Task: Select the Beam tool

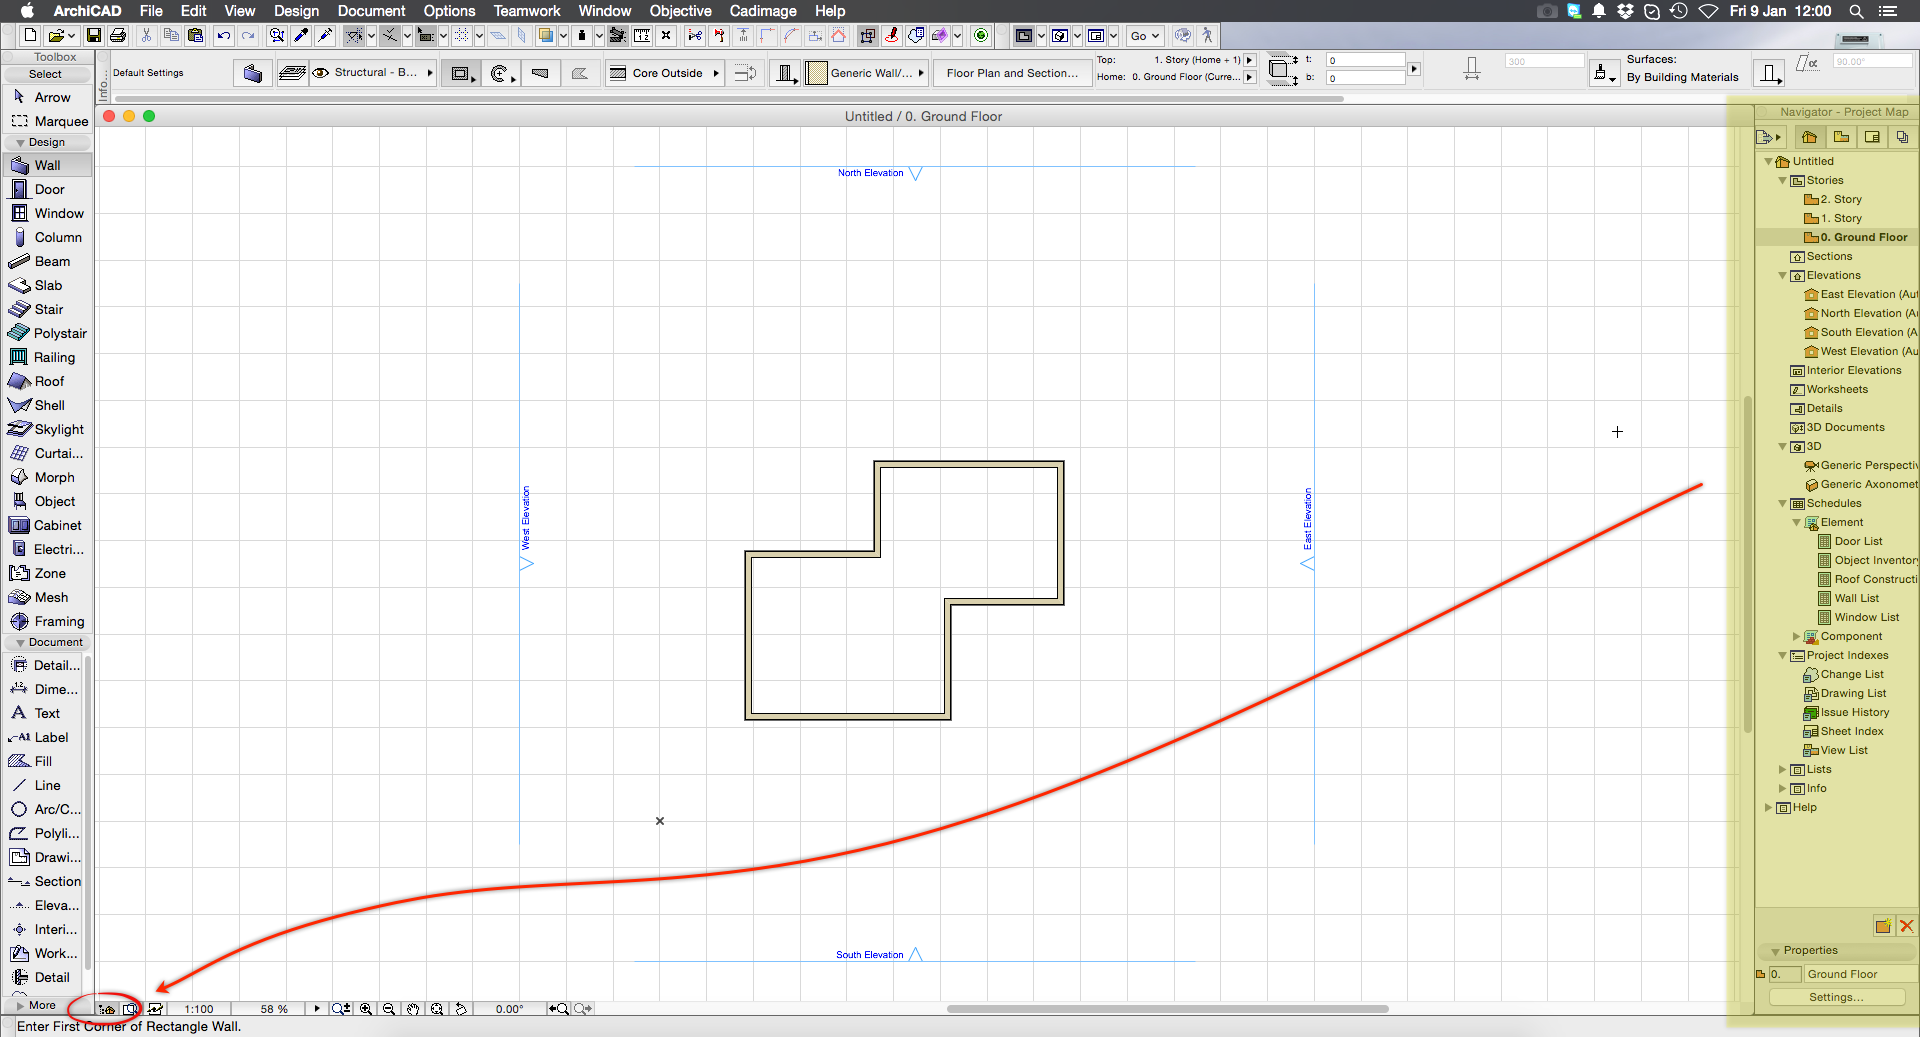Action: click(48, 261)
